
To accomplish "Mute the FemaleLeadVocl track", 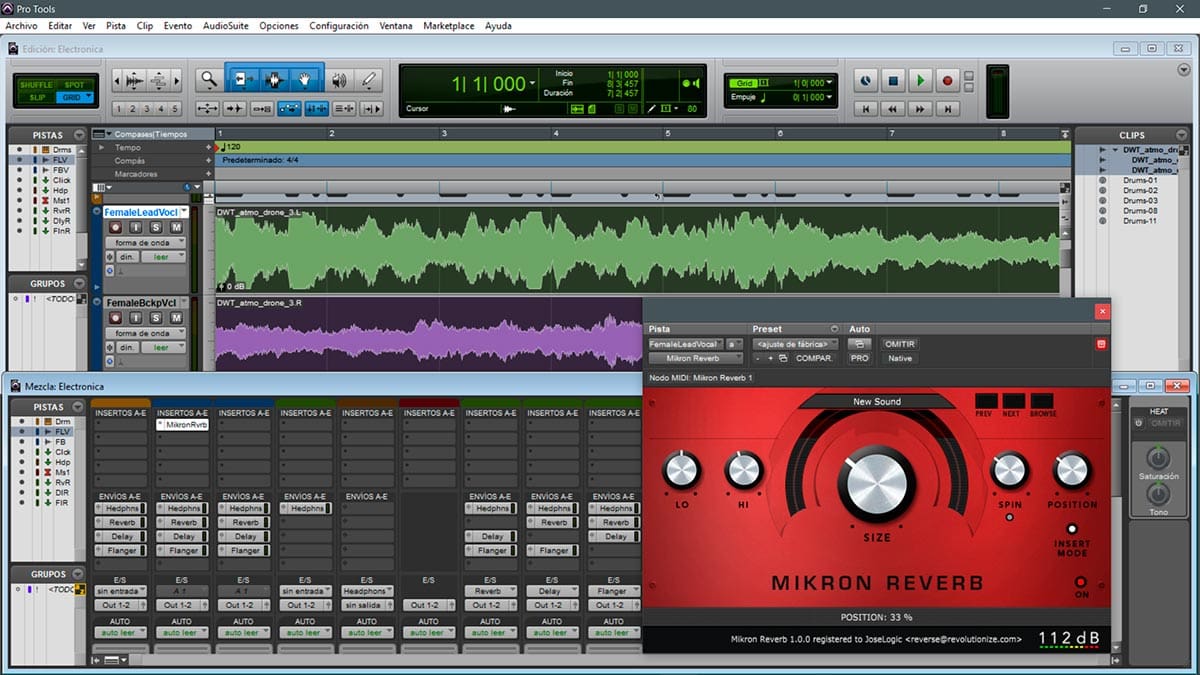I will [x=176, y=228].
